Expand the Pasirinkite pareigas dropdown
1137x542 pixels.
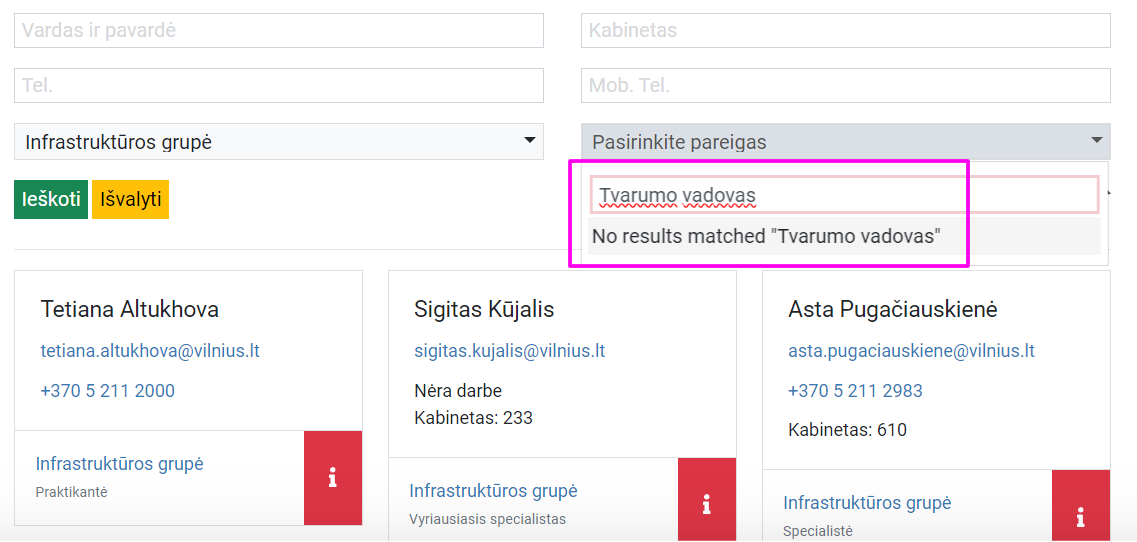click(x=845, y=142)
